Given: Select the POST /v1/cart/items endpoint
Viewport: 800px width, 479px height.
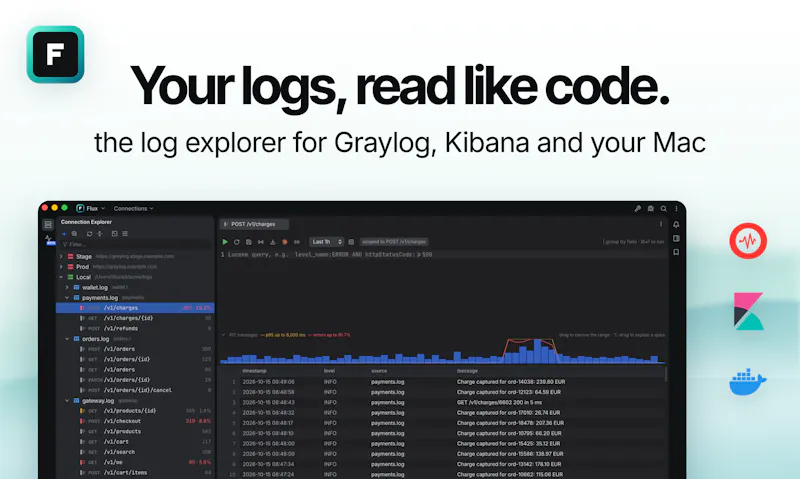Looking at the screenshot, I should (135, 473).
